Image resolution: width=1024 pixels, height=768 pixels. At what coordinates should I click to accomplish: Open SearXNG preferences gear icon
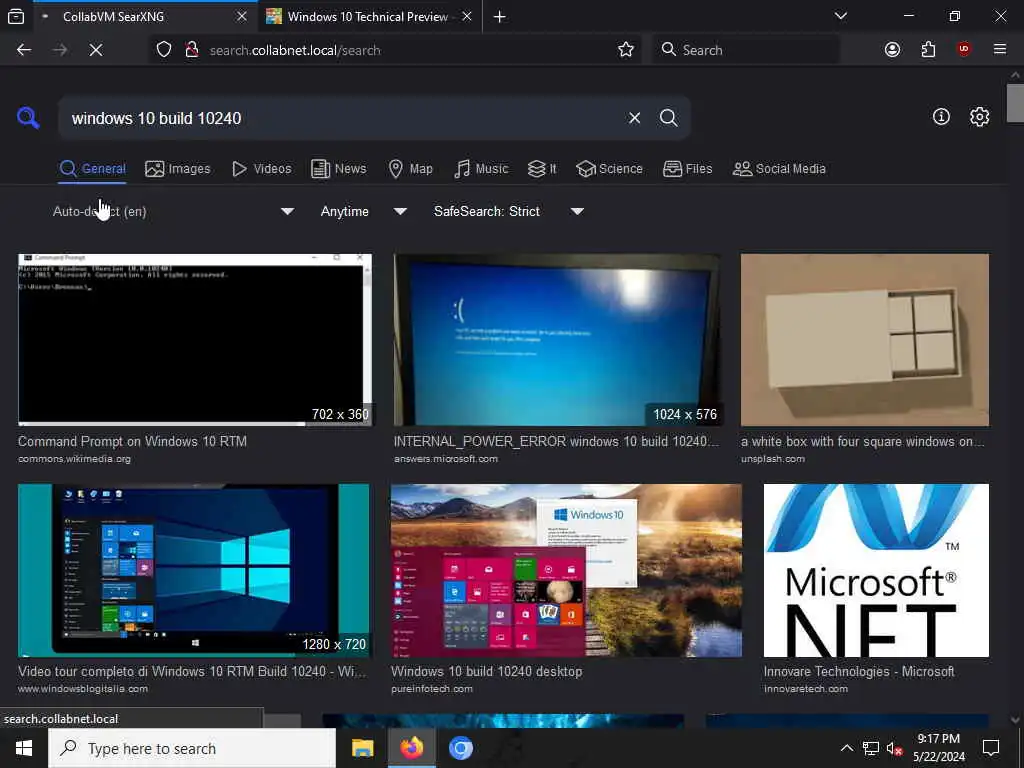point(979,117)
